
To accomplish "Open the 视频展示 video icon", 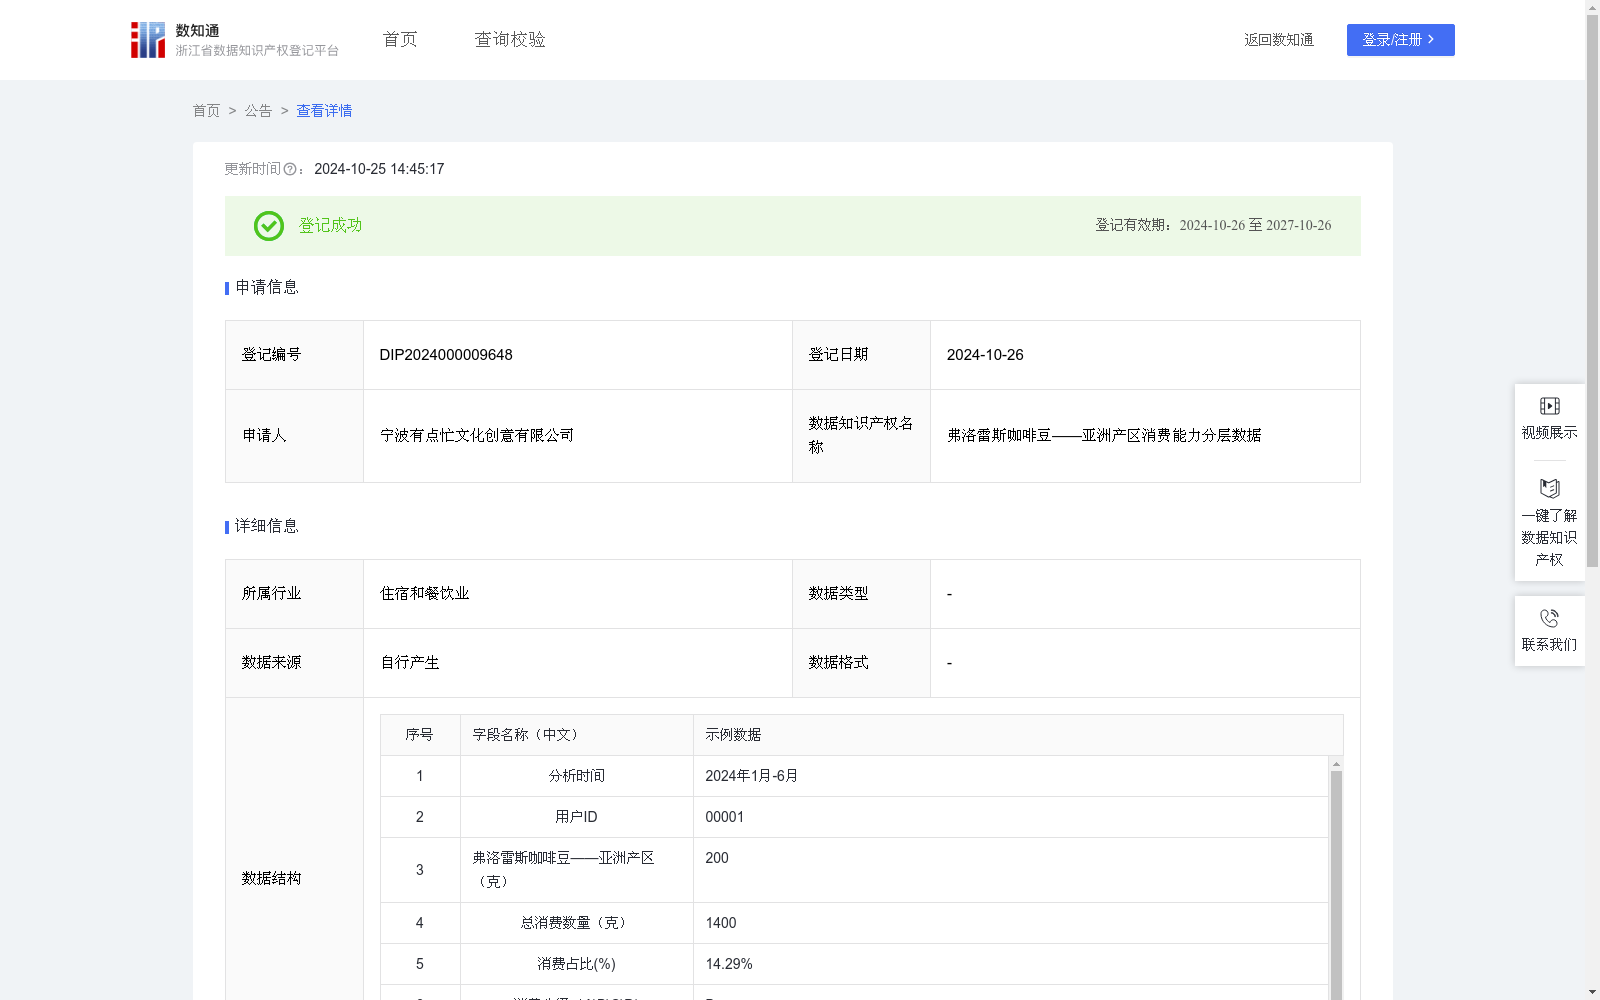I will tap(1549, 406).
